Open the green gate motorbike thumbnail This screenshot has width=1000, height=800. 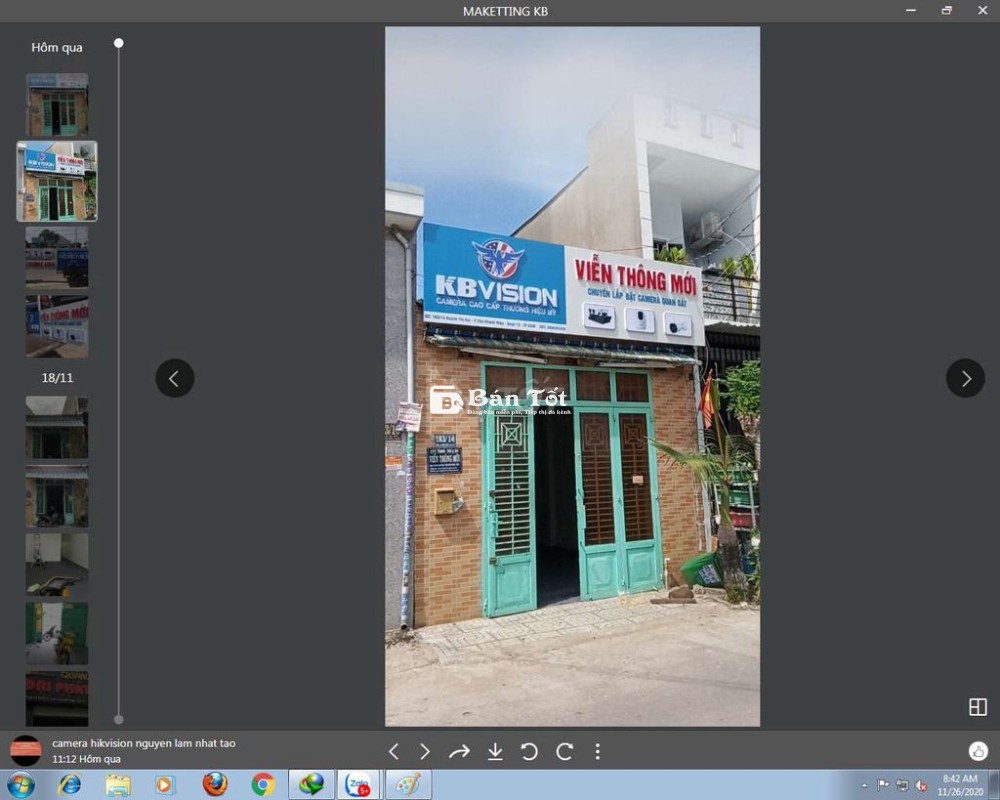(x=57, y=633)
